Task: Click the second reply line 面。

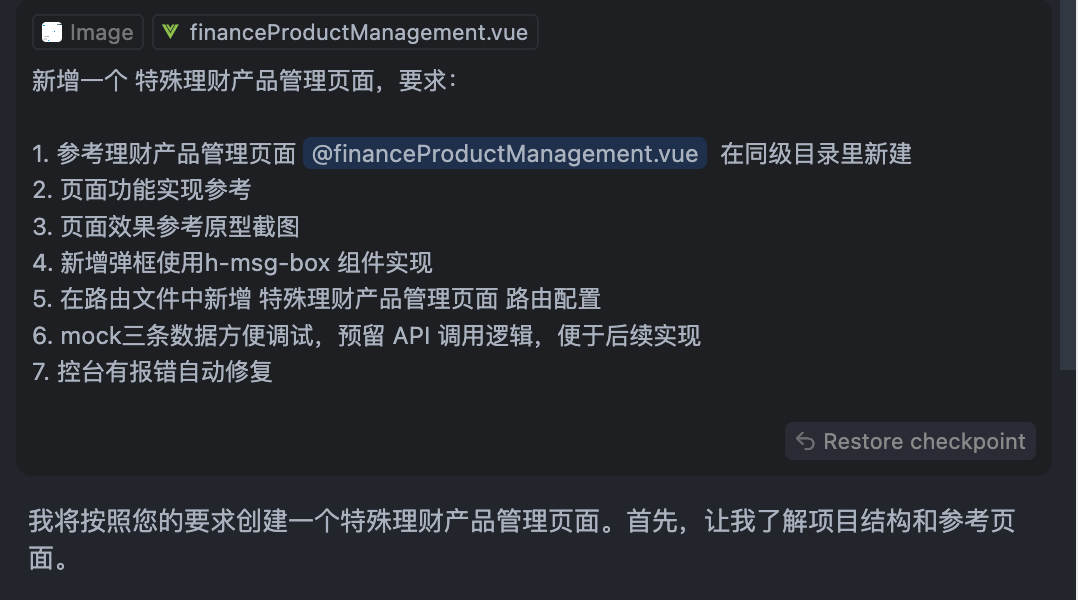Action: pyautogui.click(x=48, y=559)
